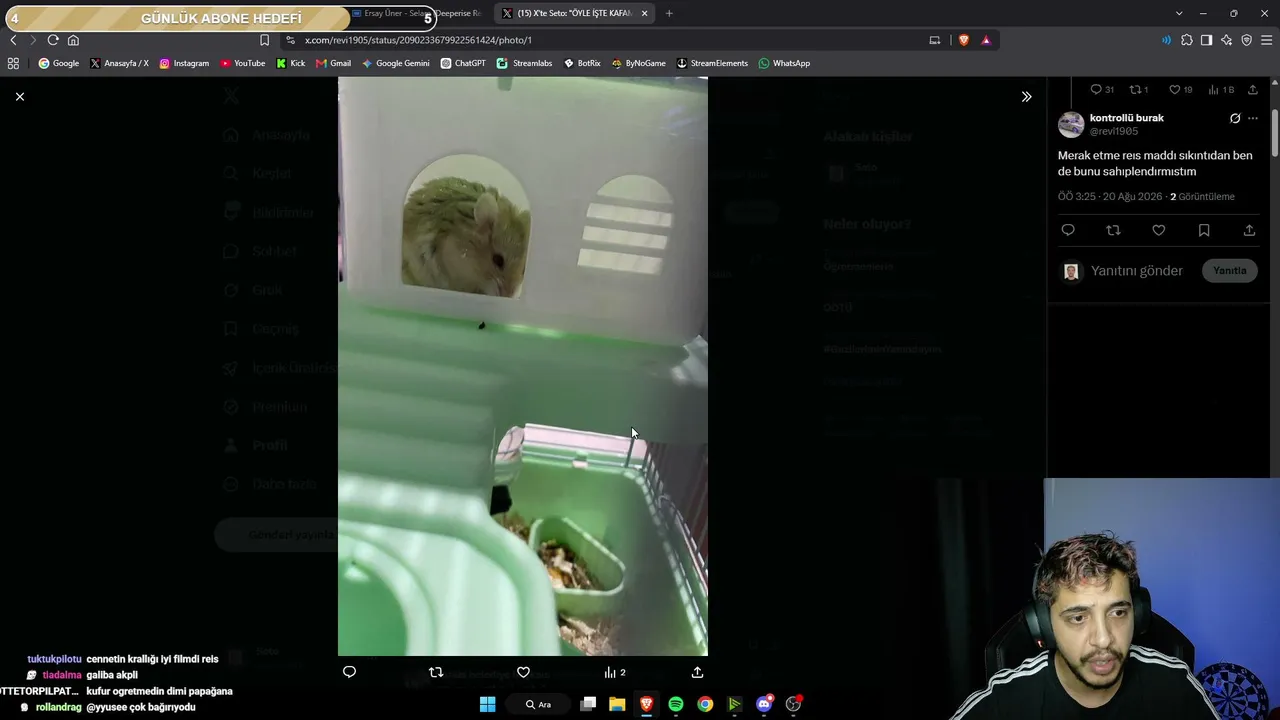The height and width of the screenshot is (720, 1280).
Task: Click the taskbar Ara search box
Action: point(539,704)
